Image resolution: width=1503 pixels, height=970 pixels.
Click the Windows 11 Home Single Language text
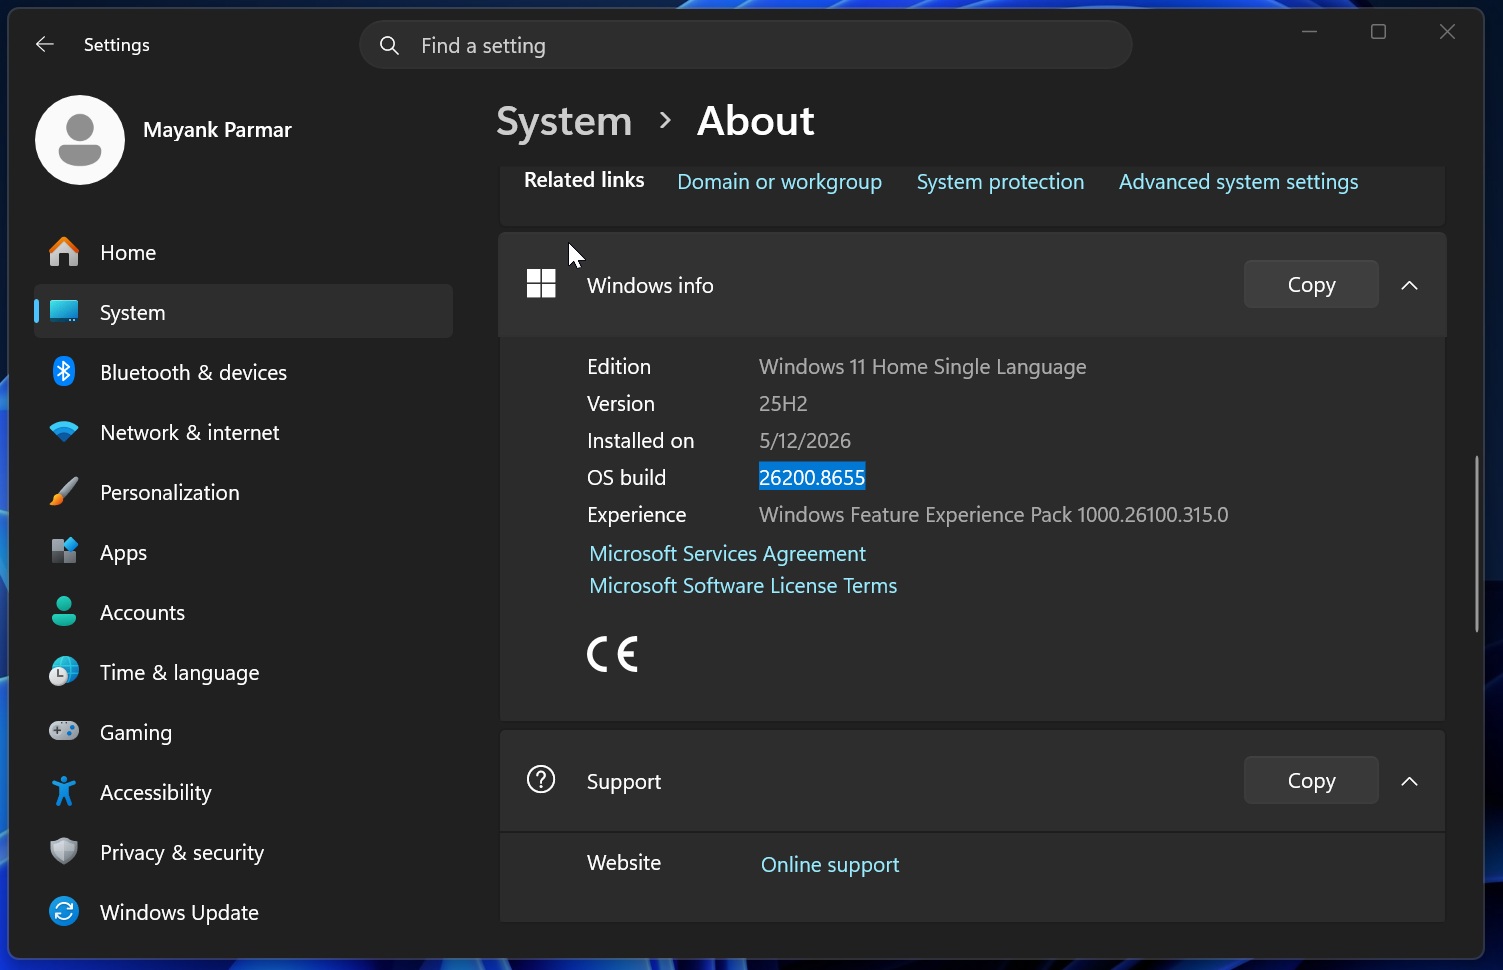922,367
